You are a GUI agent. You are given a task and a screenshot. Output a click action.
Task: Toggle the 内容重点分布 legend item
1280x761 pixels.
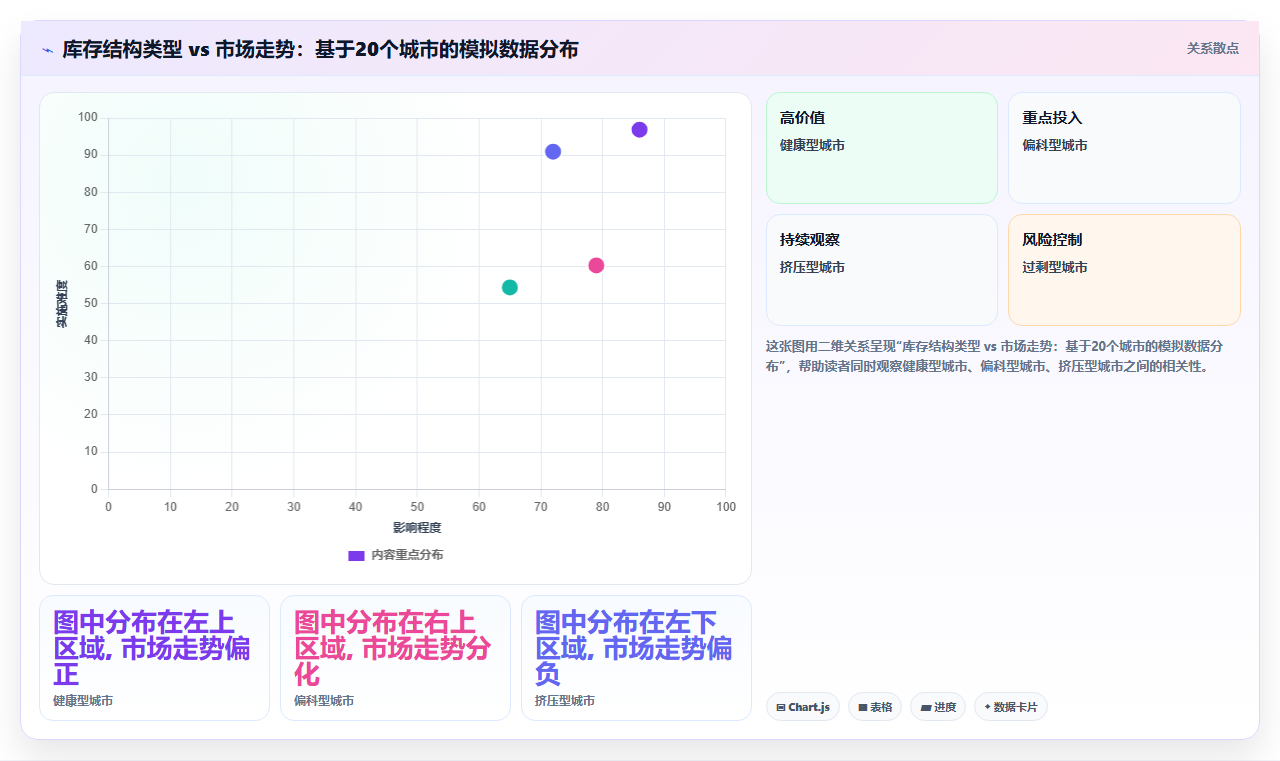point(395,555)
